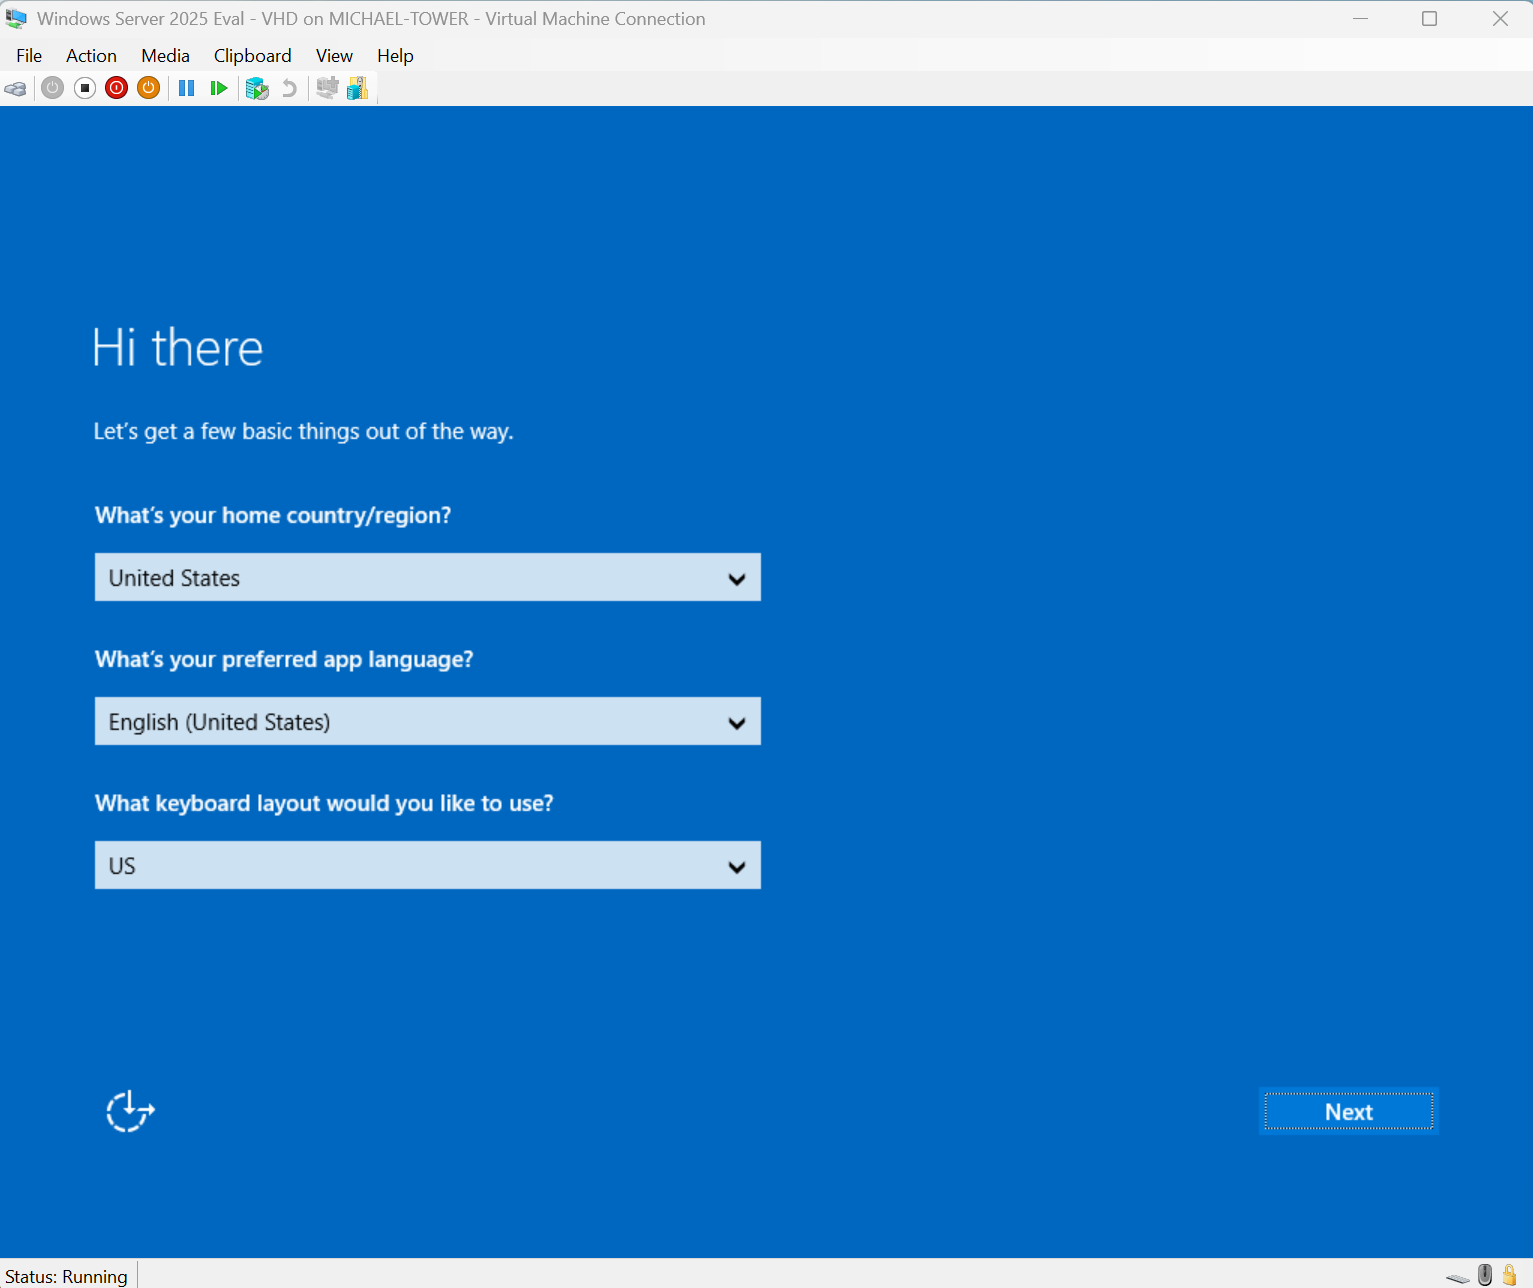Open the share zipped-file icon on the toolbar

click(x=357, y=88)
